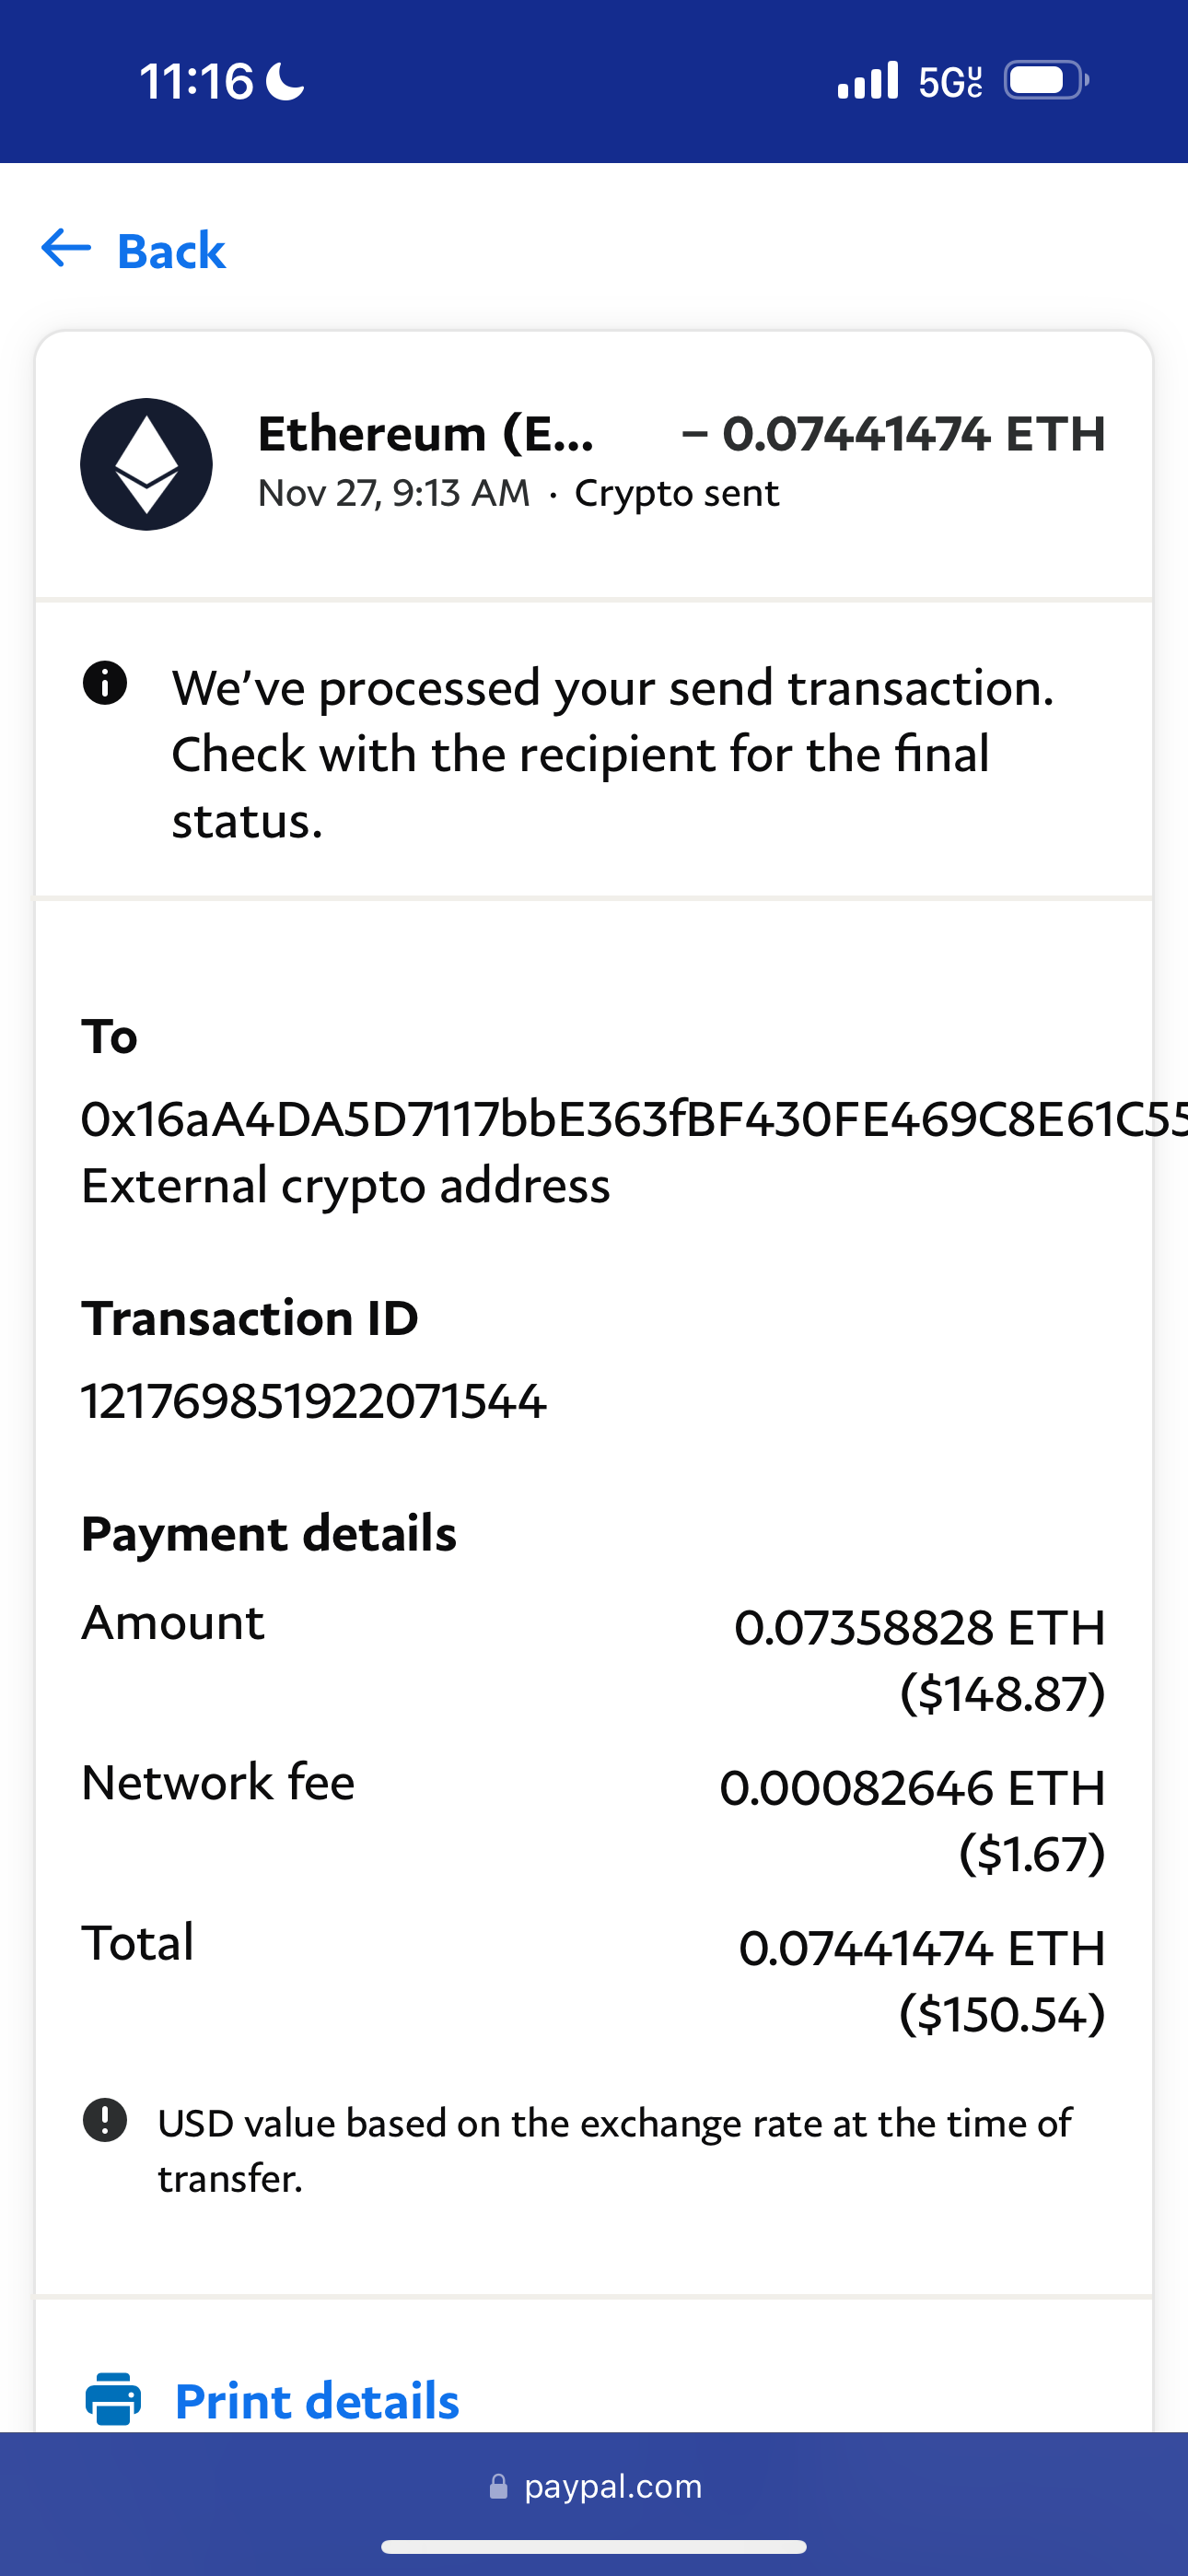The image size is (1188, 2576).
Task: Tap the Back link text
Action: [171, 250]
